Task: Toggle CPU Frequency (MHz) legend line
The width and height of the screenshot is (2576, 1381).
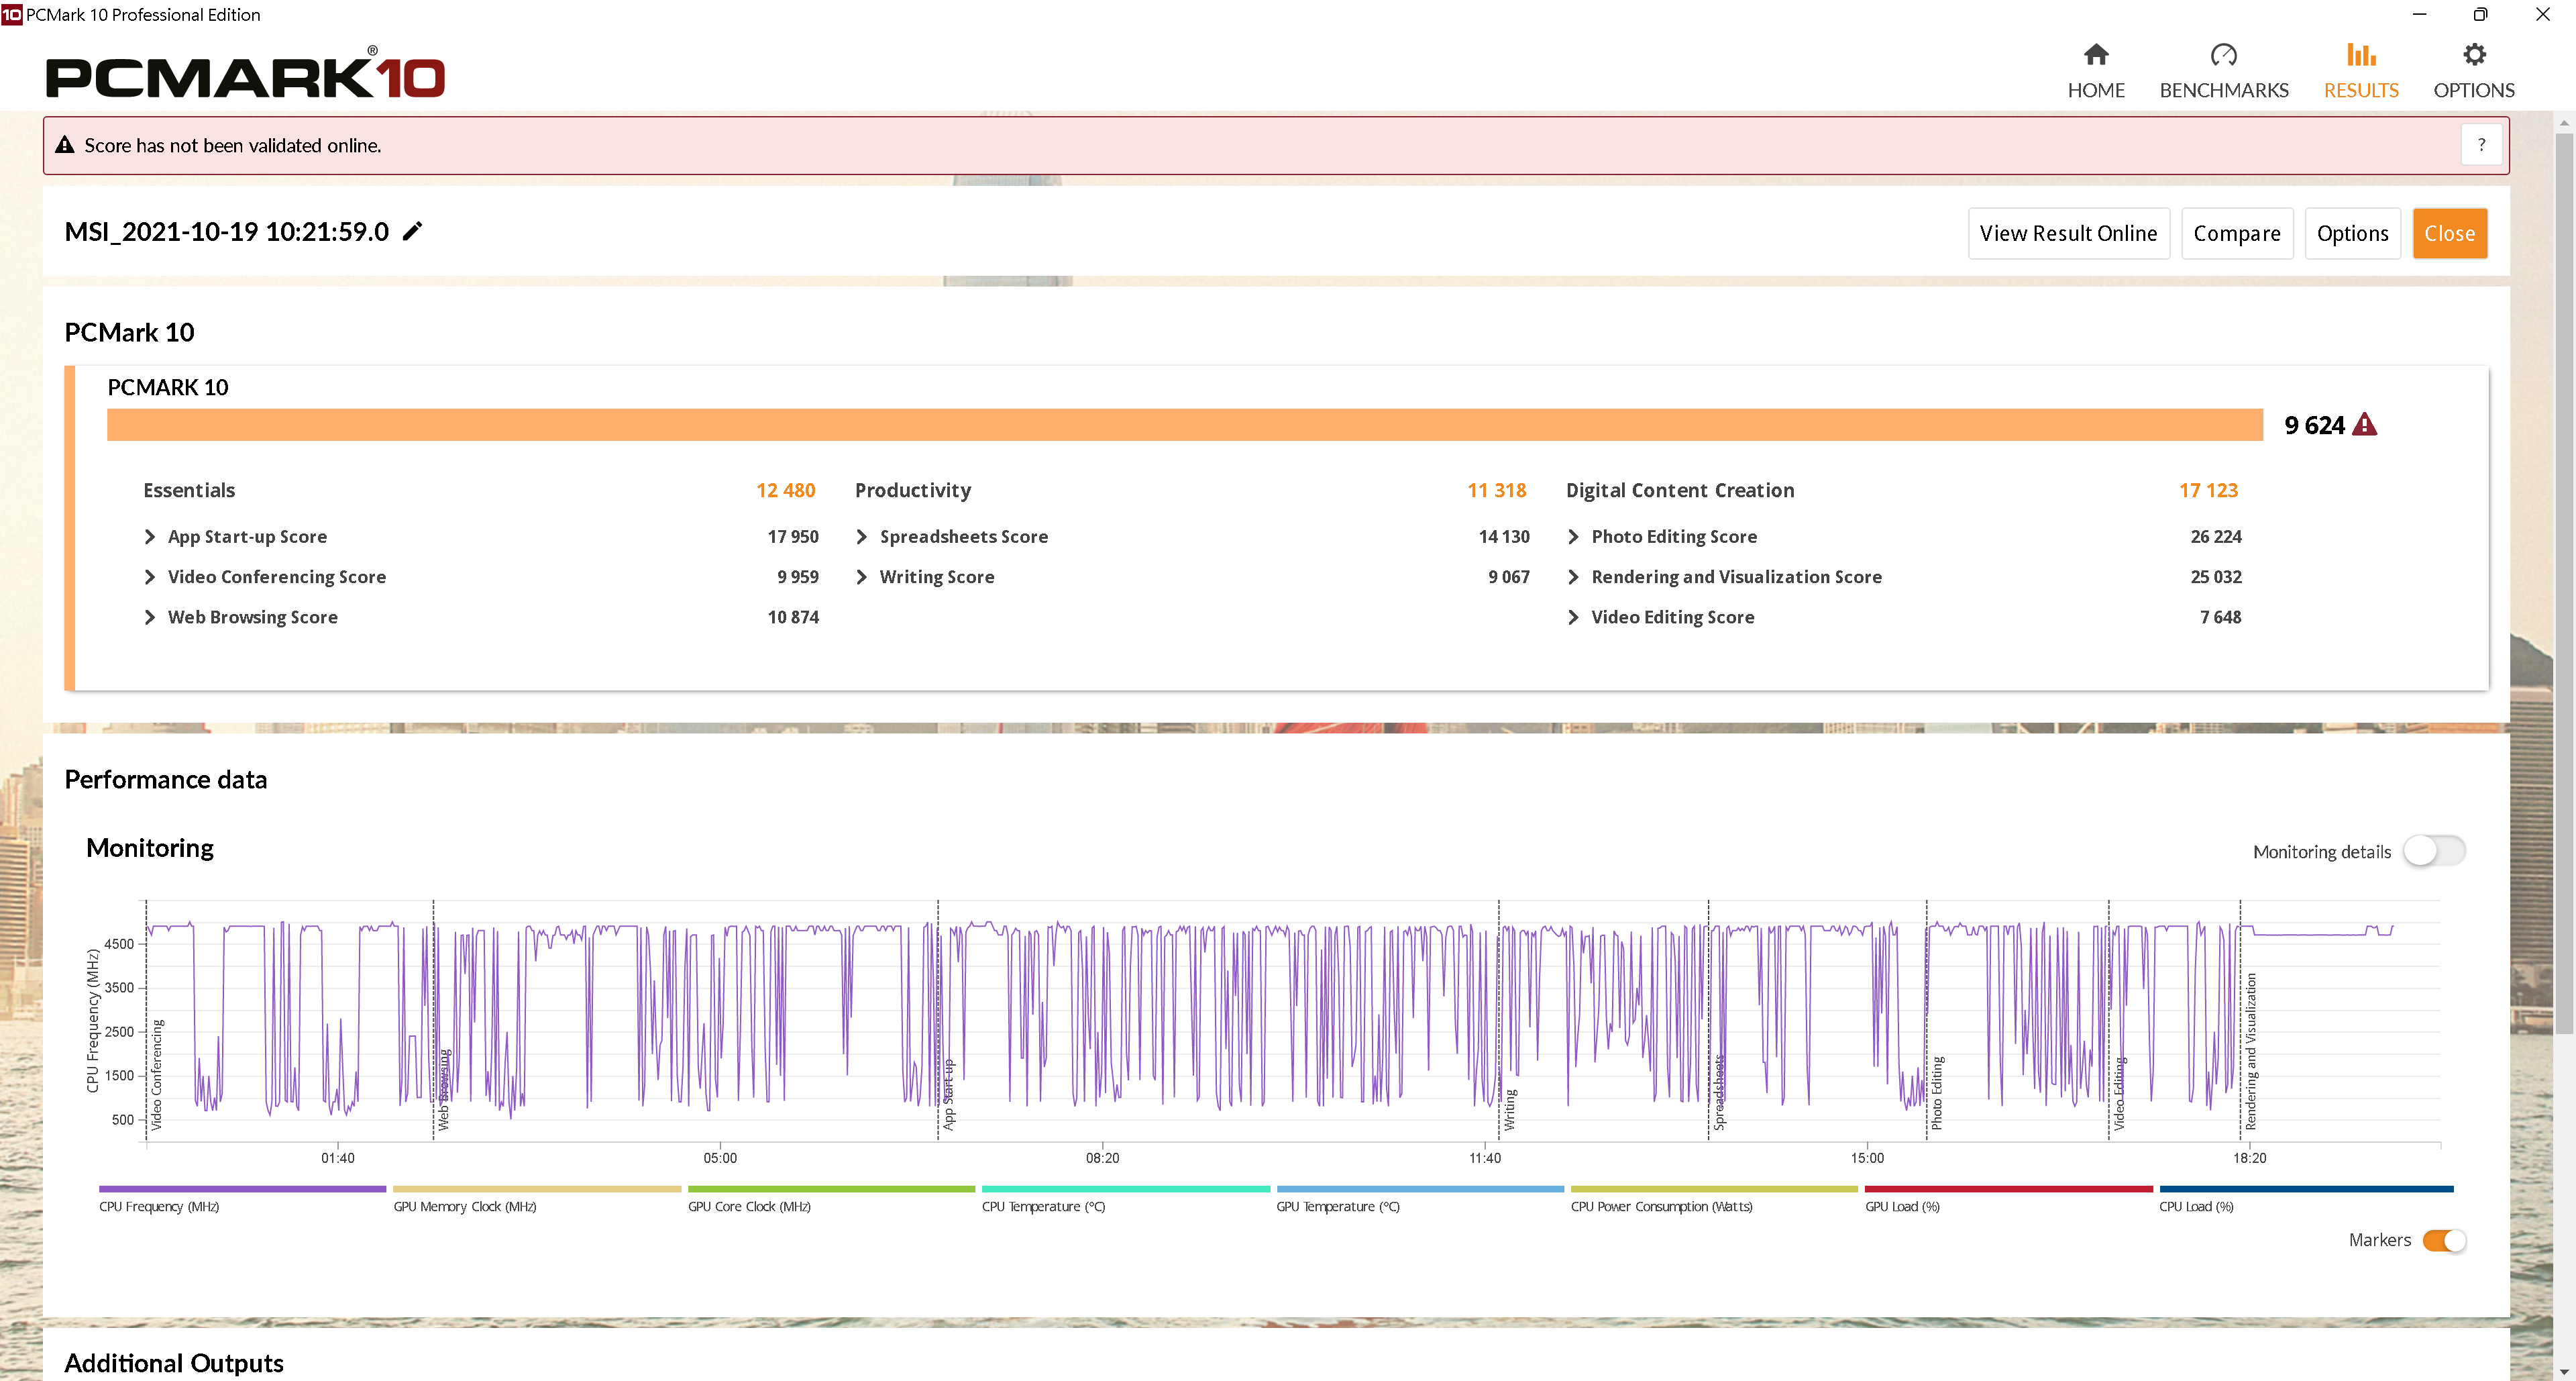Action: point(242,1199)
